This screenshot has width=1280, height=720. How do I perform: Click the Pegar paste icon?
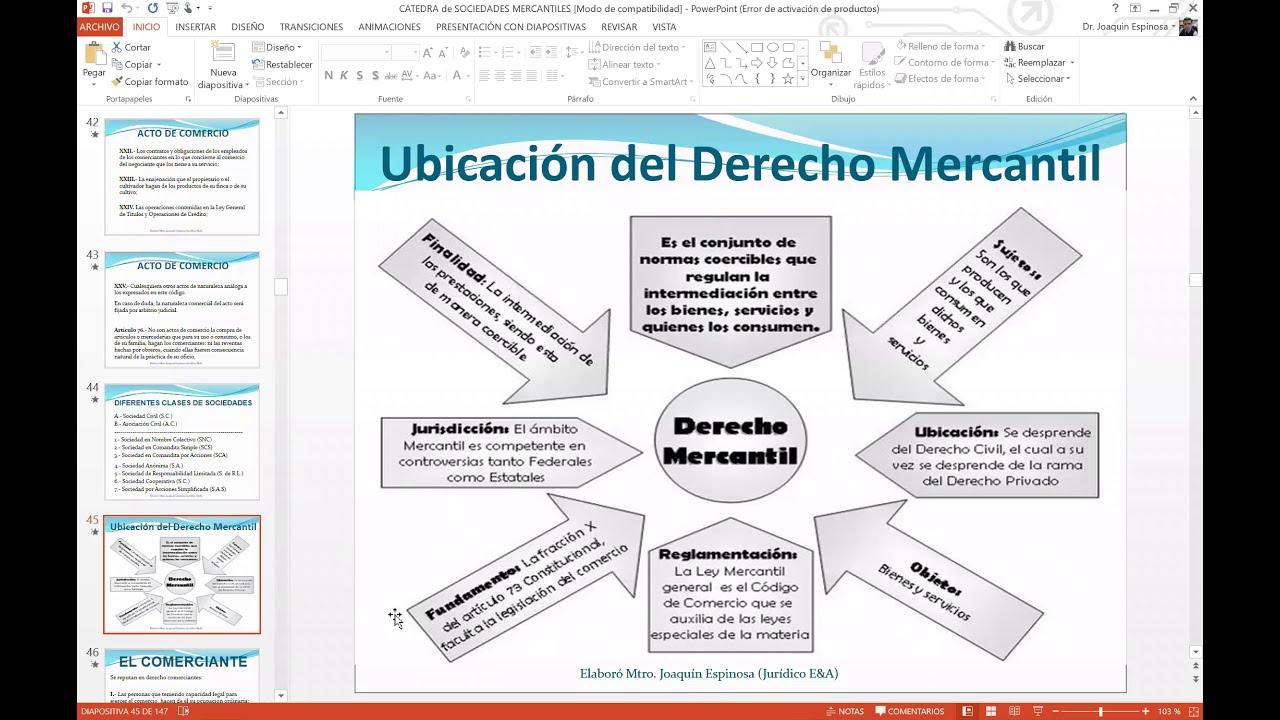pyautogui.click(x=94, y=55)
